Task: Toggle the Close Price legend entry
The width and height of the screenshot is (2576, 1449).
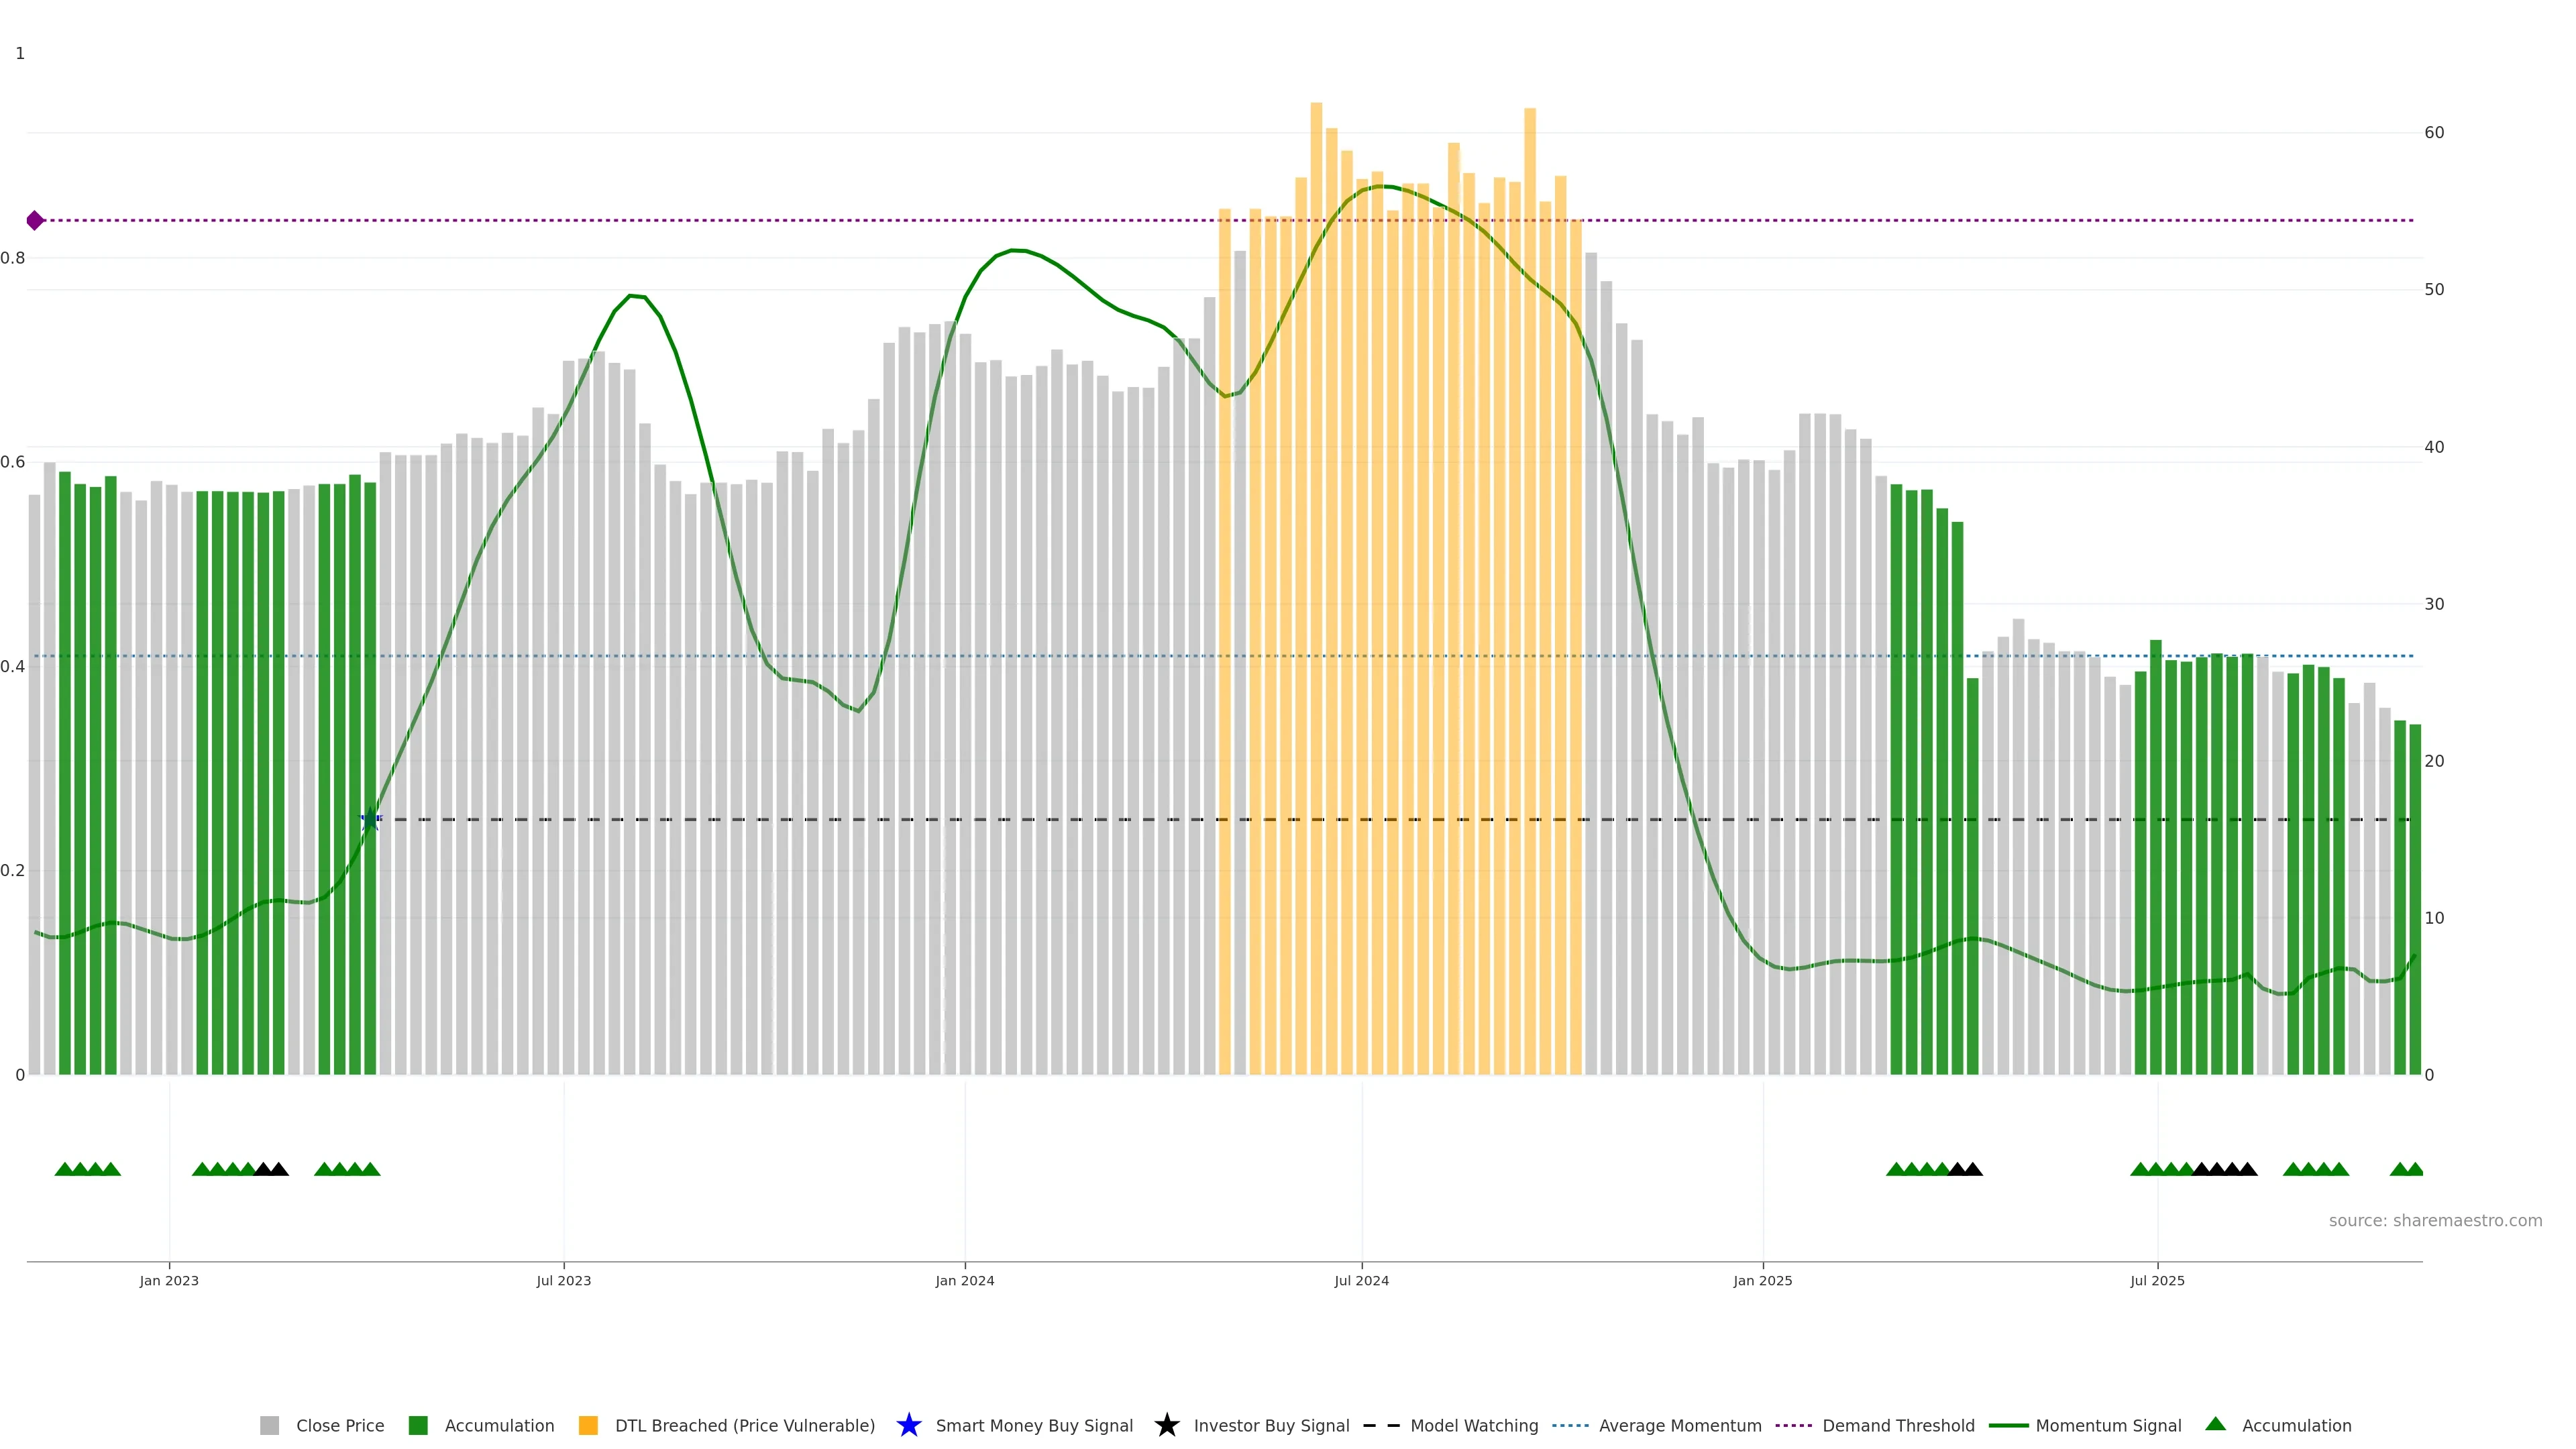Action: [x=339, y=1425]
